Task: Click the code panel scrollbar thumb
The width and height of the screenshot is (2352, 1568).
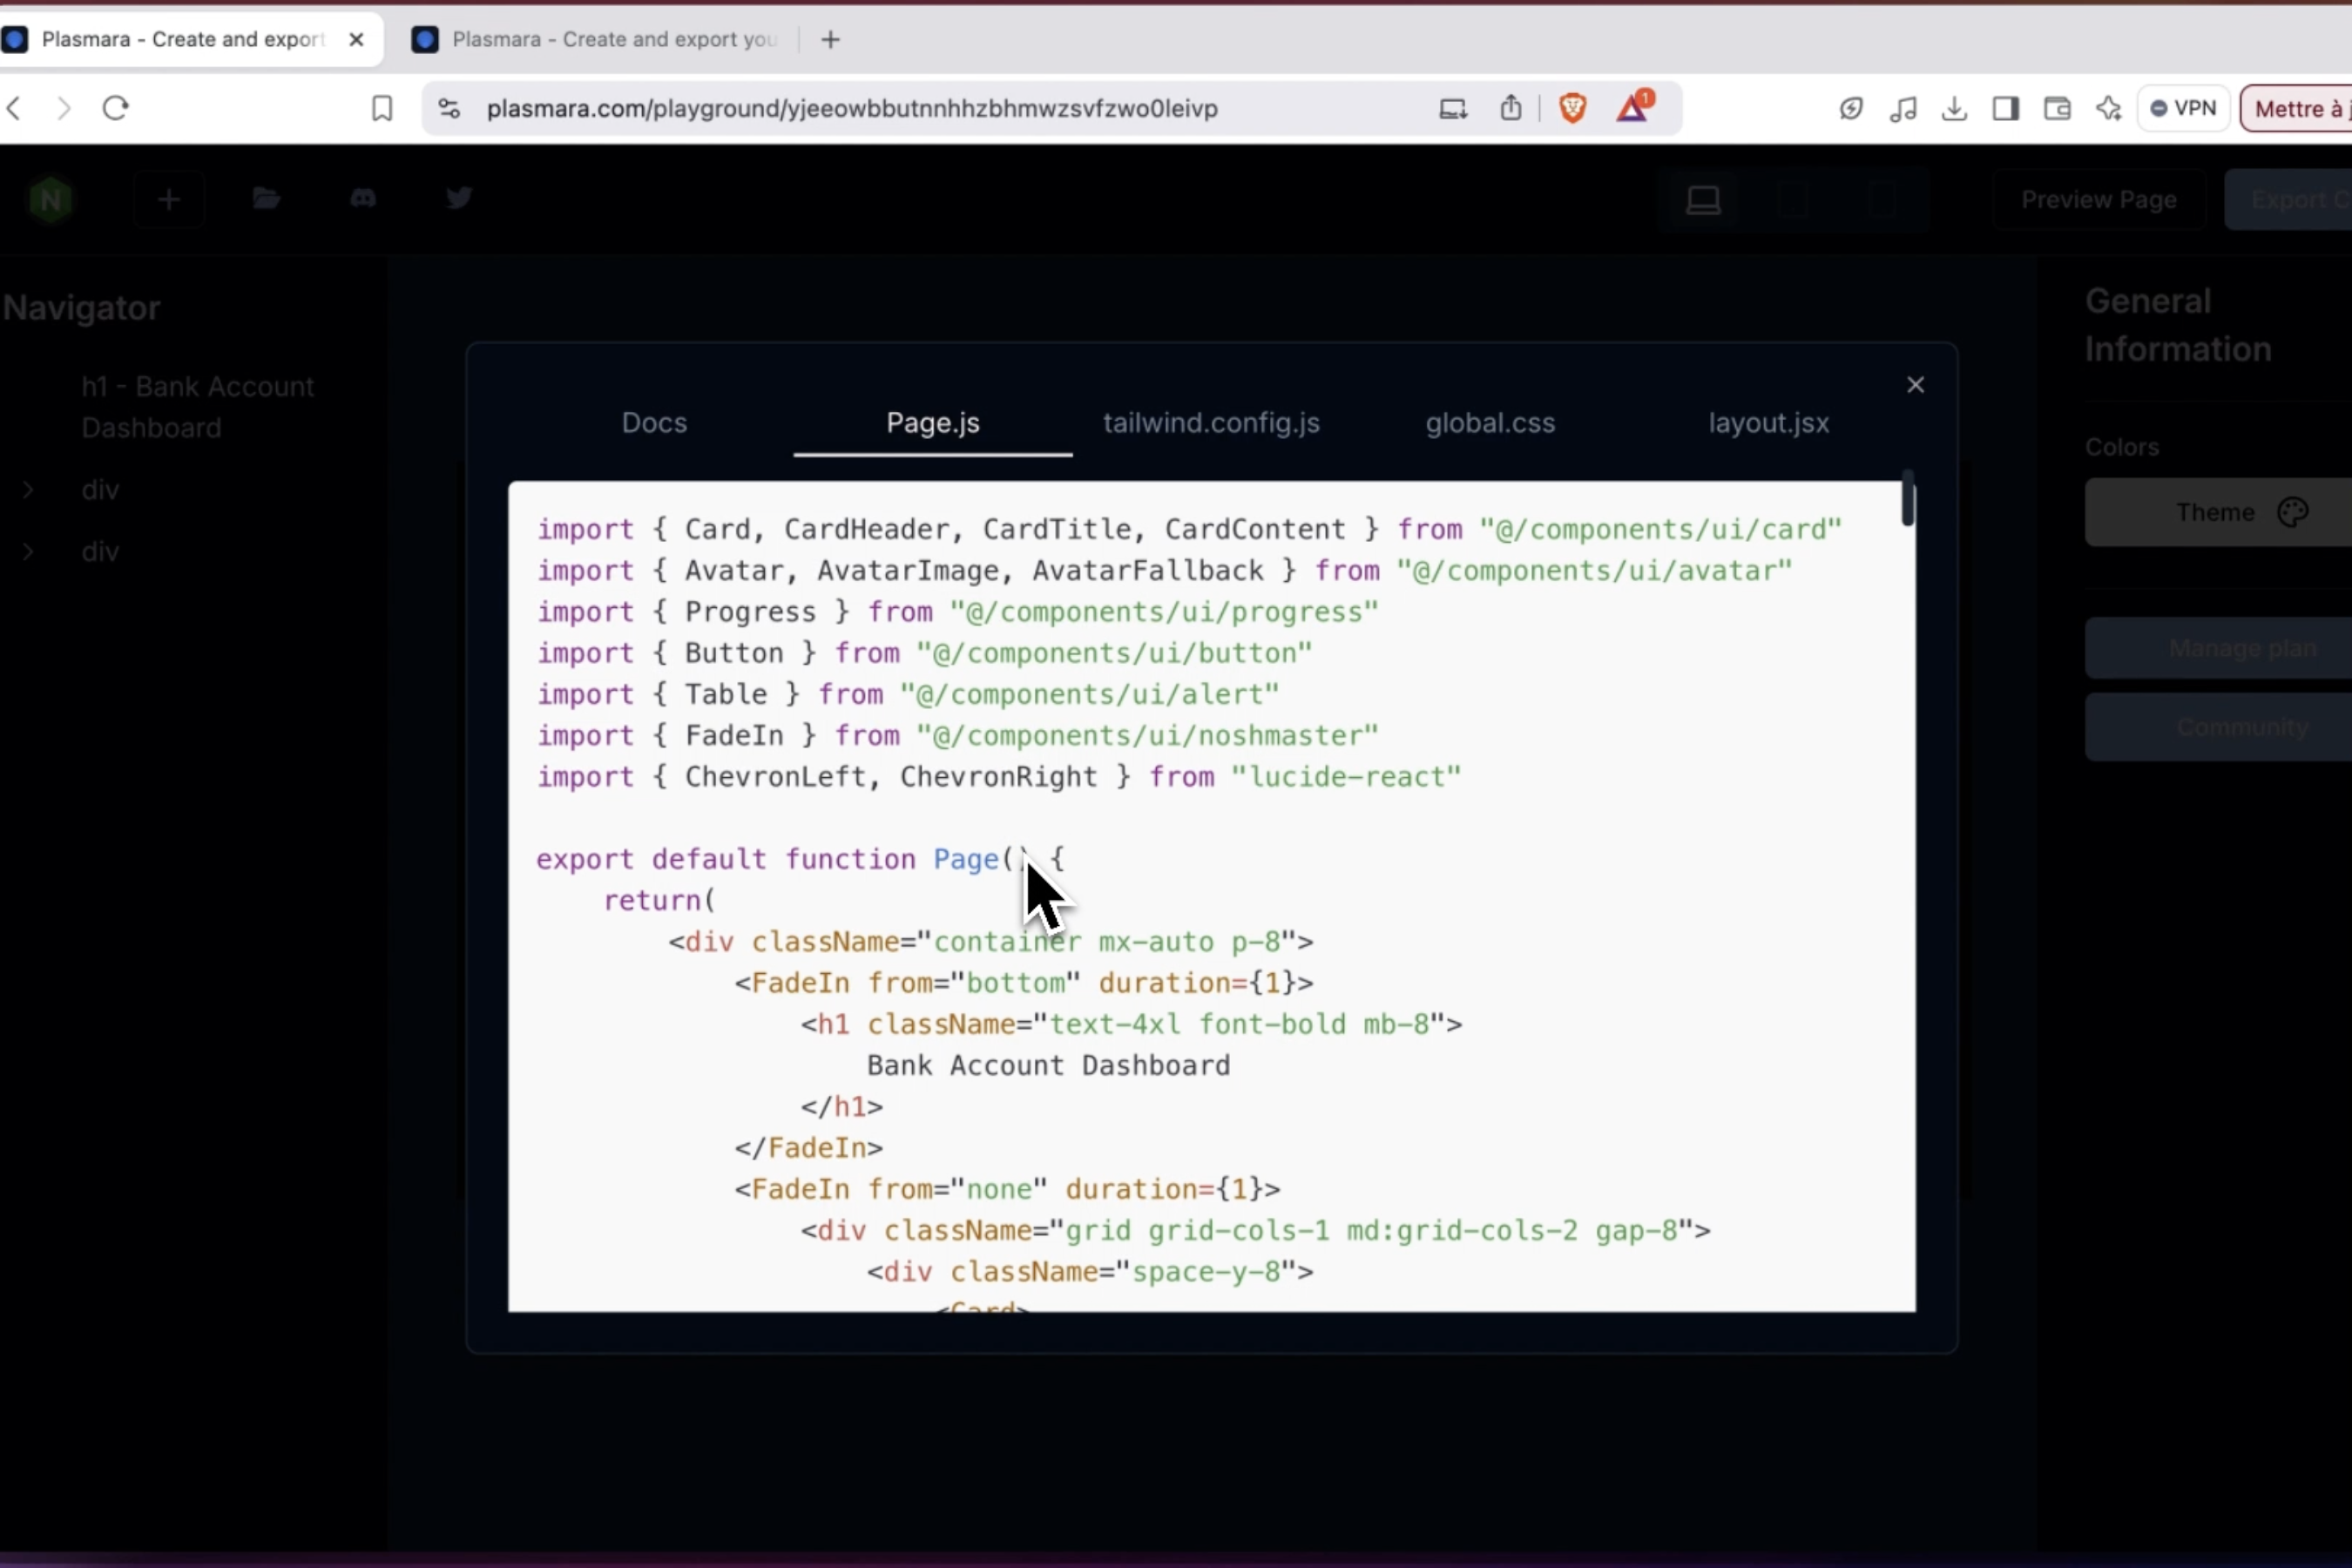Action: point(1908,498)
